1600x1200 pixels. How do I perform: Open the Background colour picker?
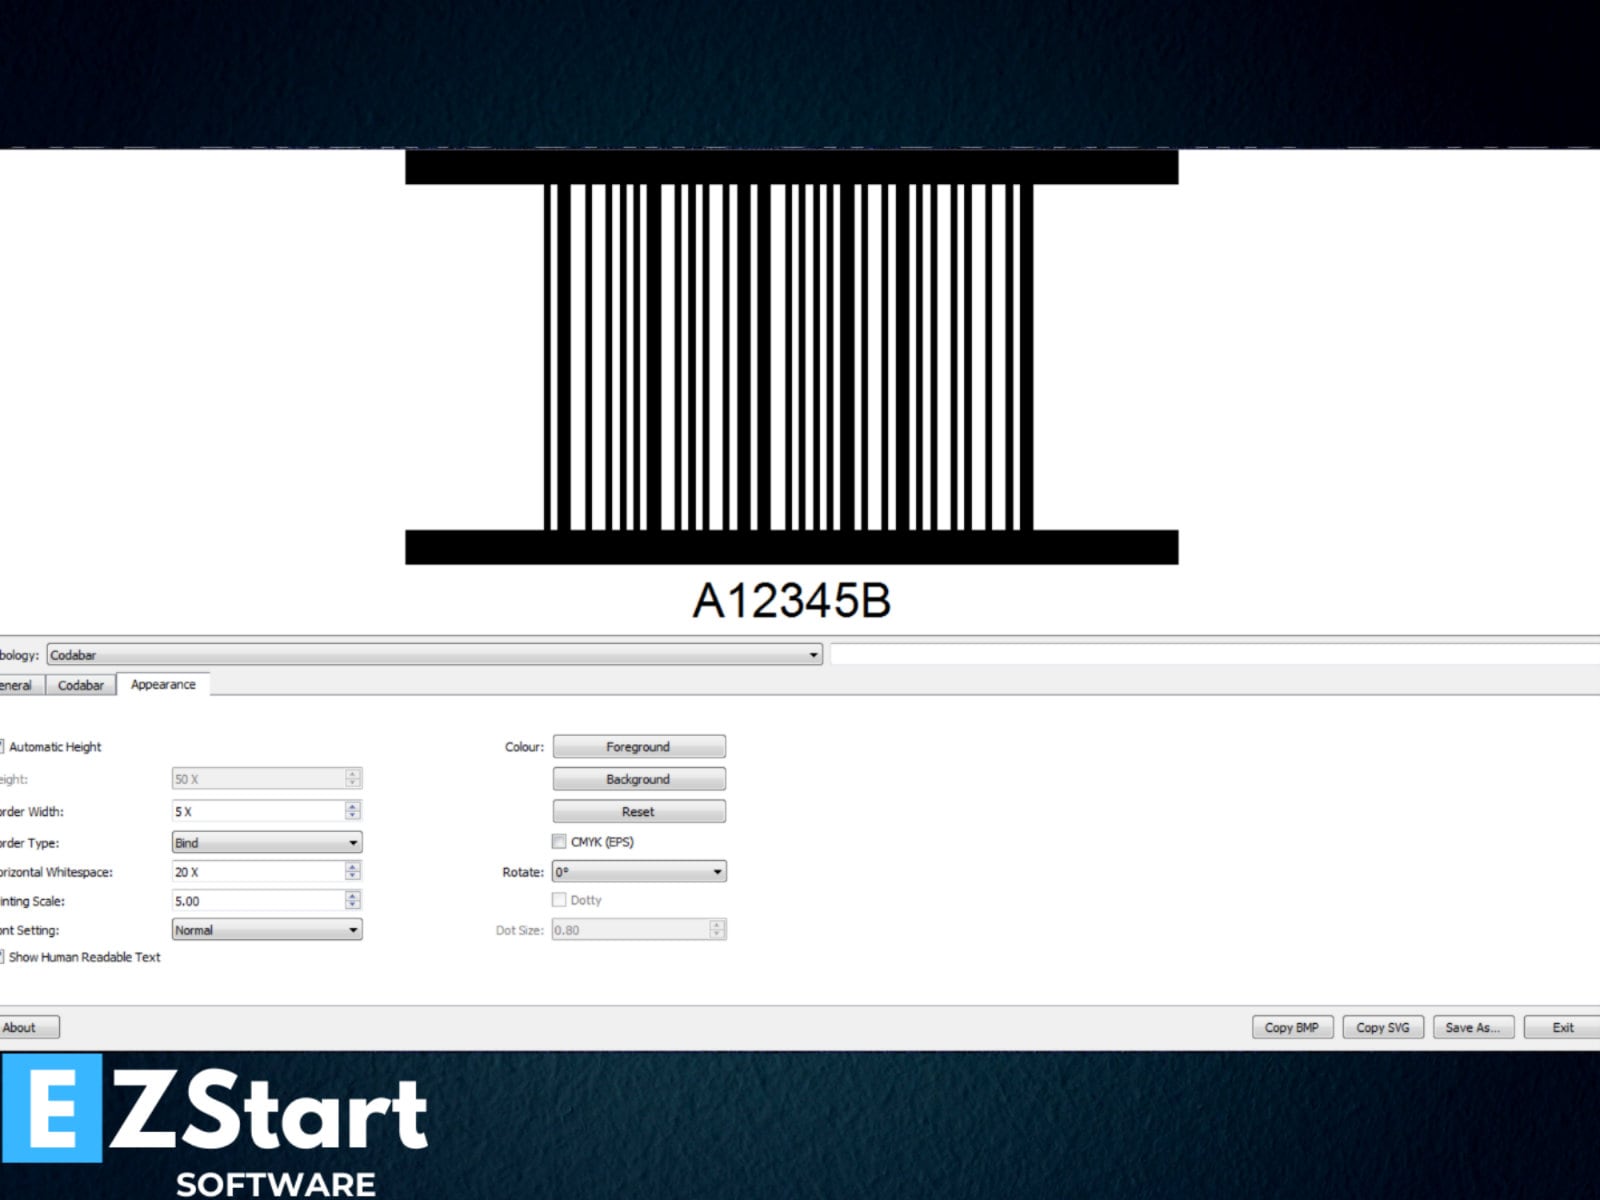coord(639,778)
